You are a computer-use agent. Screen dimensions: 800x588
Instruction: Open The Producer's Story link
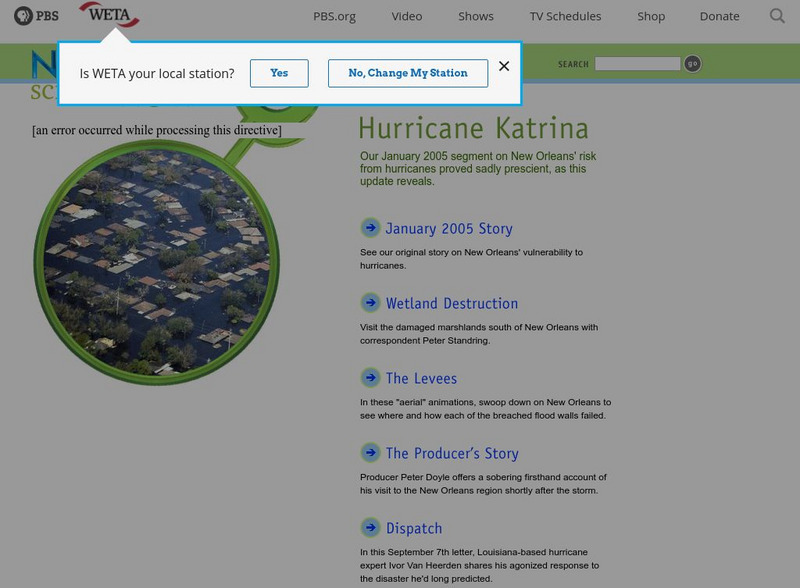point(452,453)
